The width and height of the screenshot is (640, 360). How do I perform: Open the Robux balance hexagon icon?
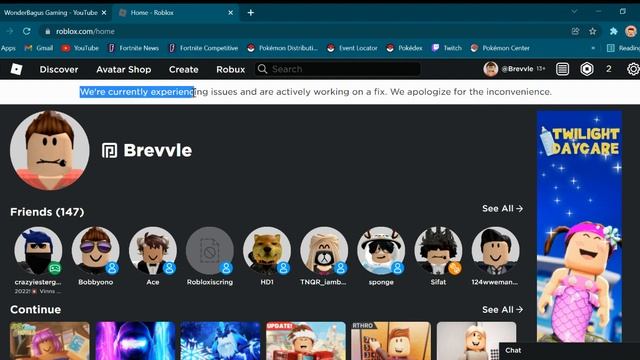click(x=587, y=69)
